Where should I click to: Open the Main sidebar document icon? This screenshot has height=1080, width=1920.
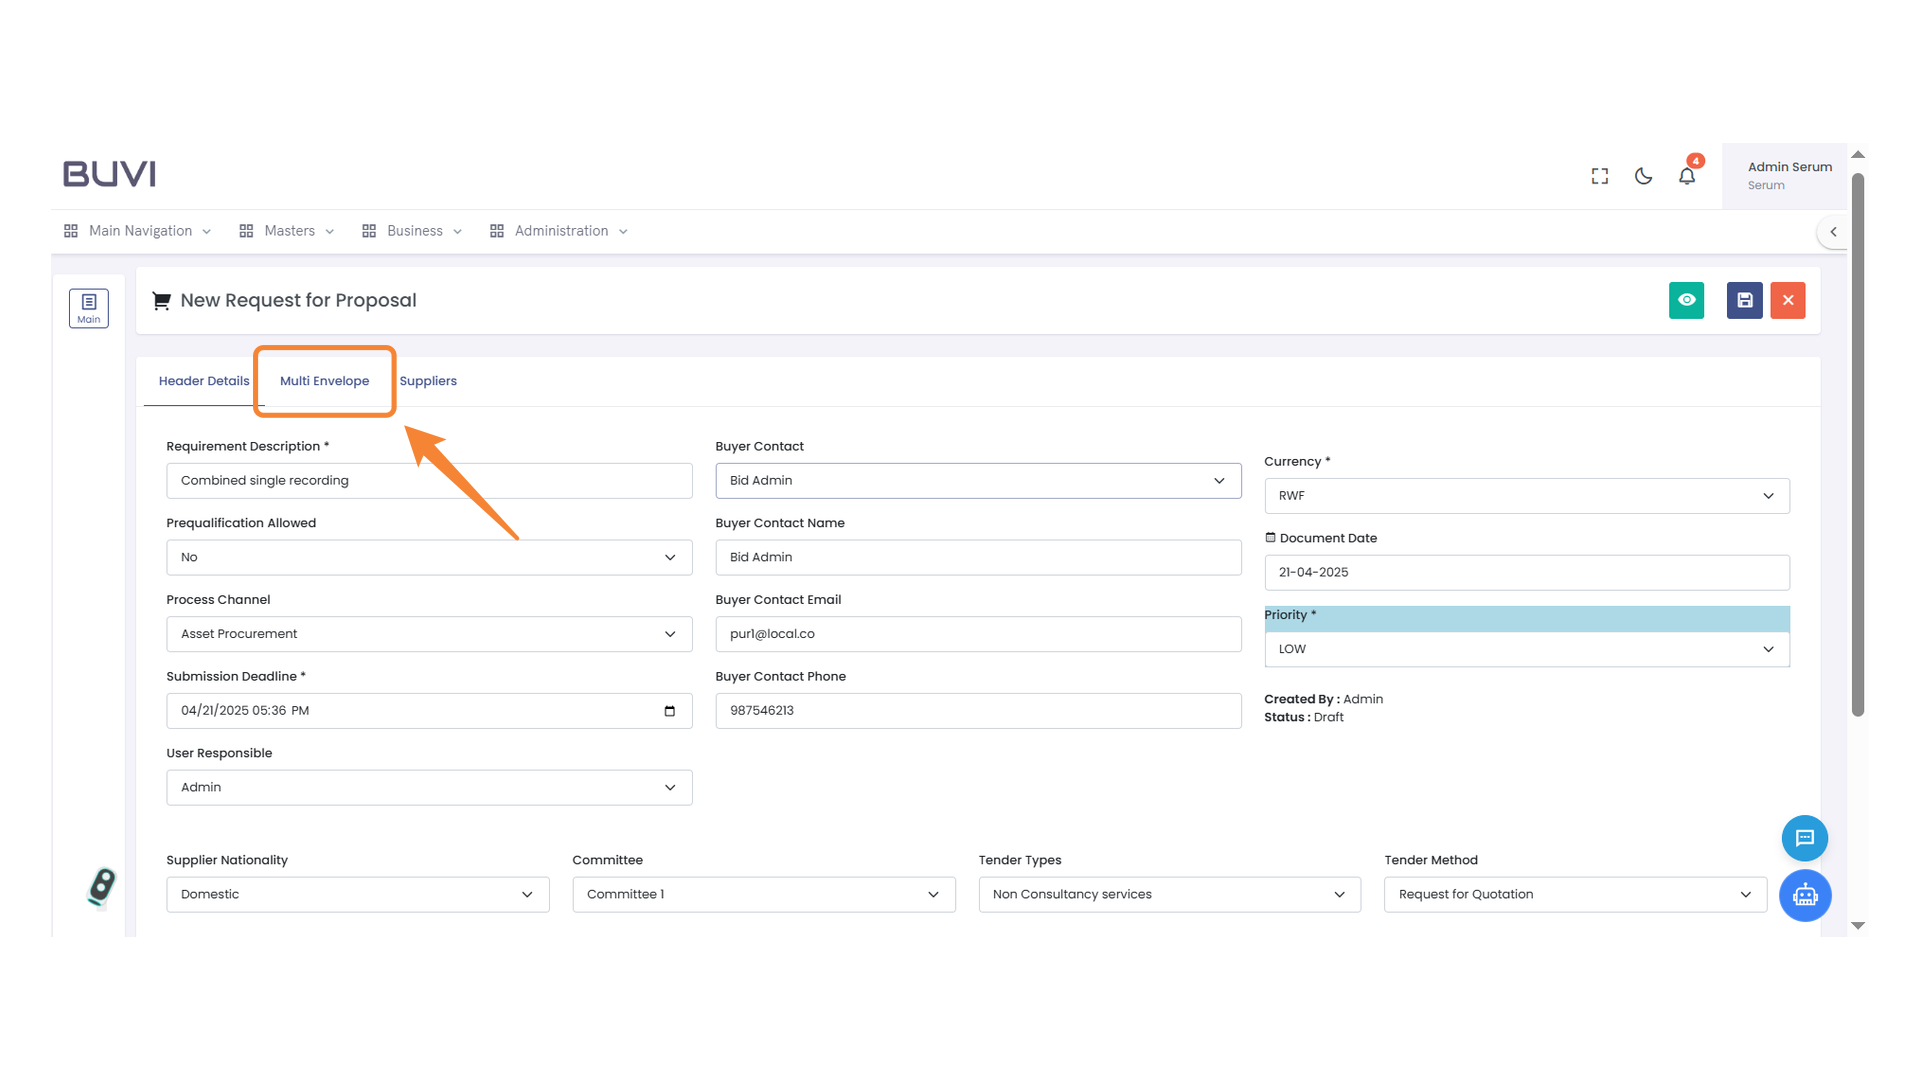point(89,308)
